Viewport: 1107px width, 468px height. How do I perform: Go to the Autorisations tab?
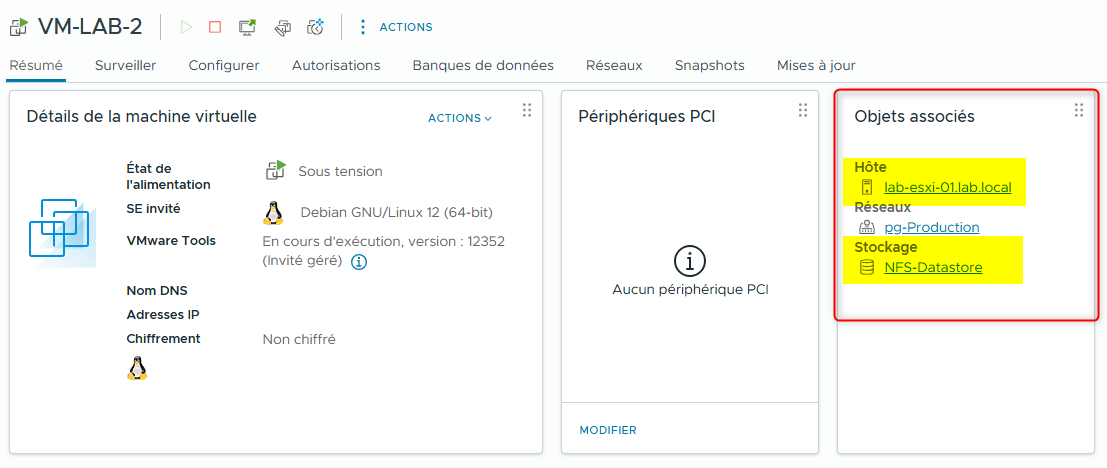pyautogui.click(x=336, y=66)
